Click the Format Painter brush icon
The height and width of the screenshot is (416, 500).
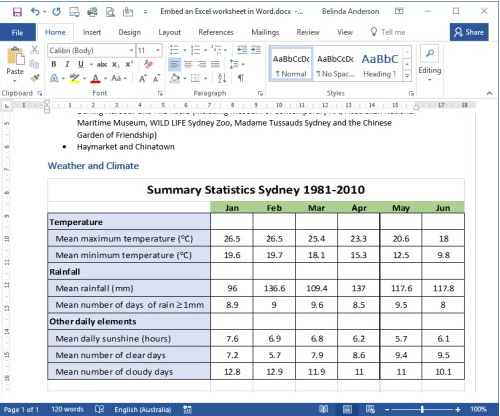coord(34,79)
